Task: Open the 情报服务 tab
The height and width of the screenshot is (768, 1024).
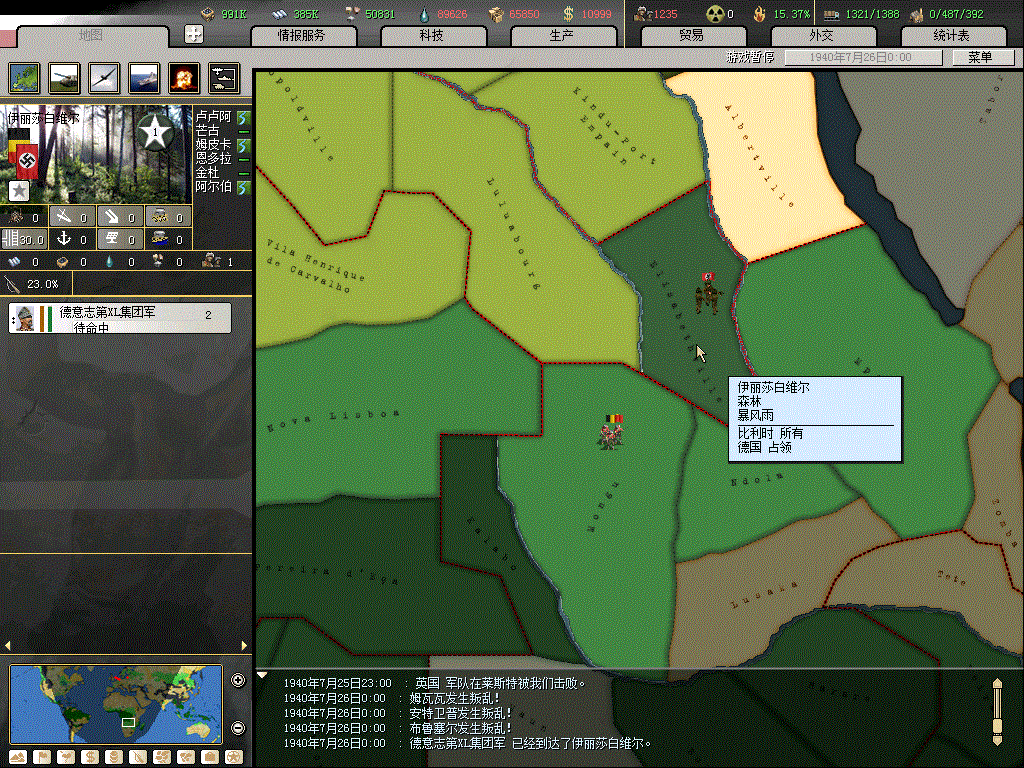Action: (302, 35)
